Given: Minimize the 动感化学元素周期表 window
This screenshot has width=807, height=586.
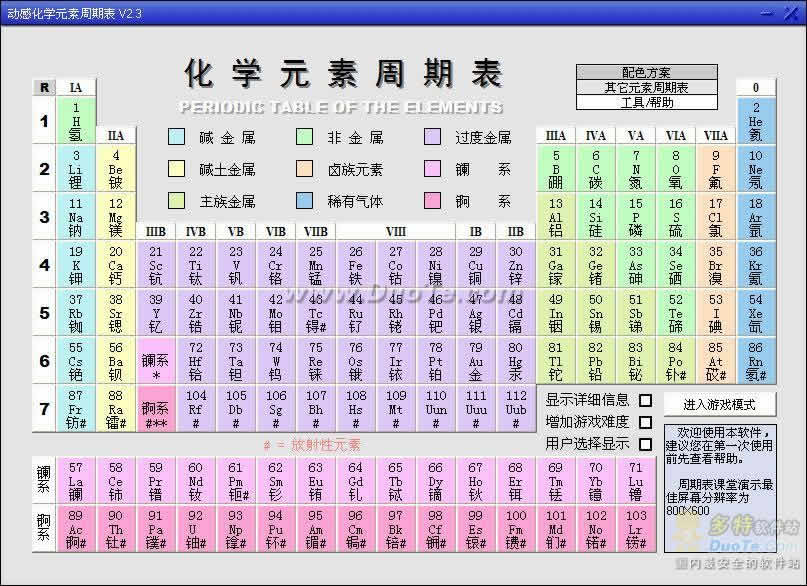Looking at the screenshot, I should 767,13.
